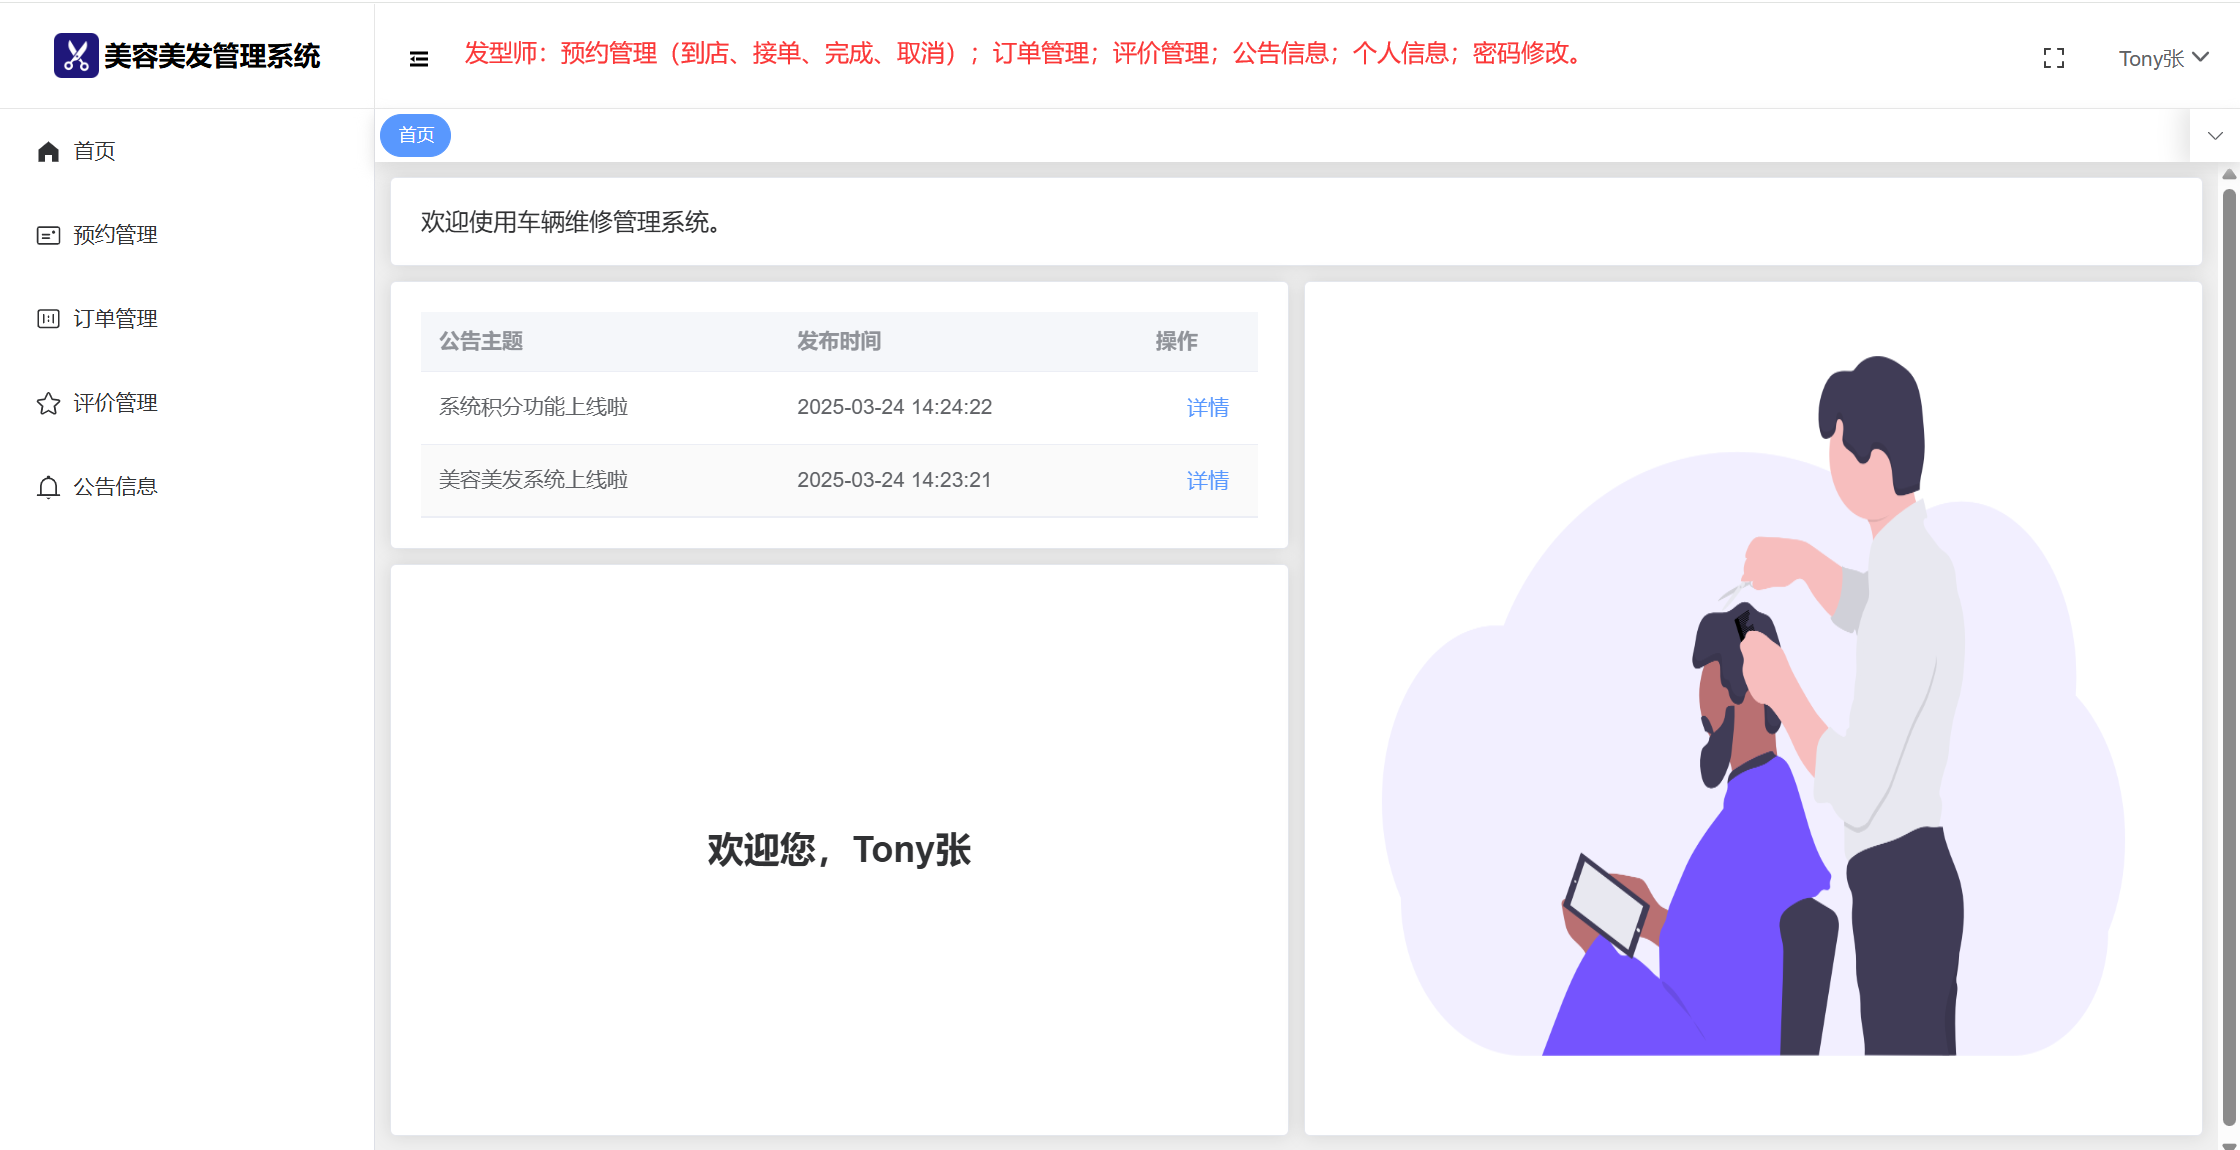Screen dimensions: 2240x1150
Task: Click the 评价管理 star icon
Action: pyautogui.click(x=48, y=403)
